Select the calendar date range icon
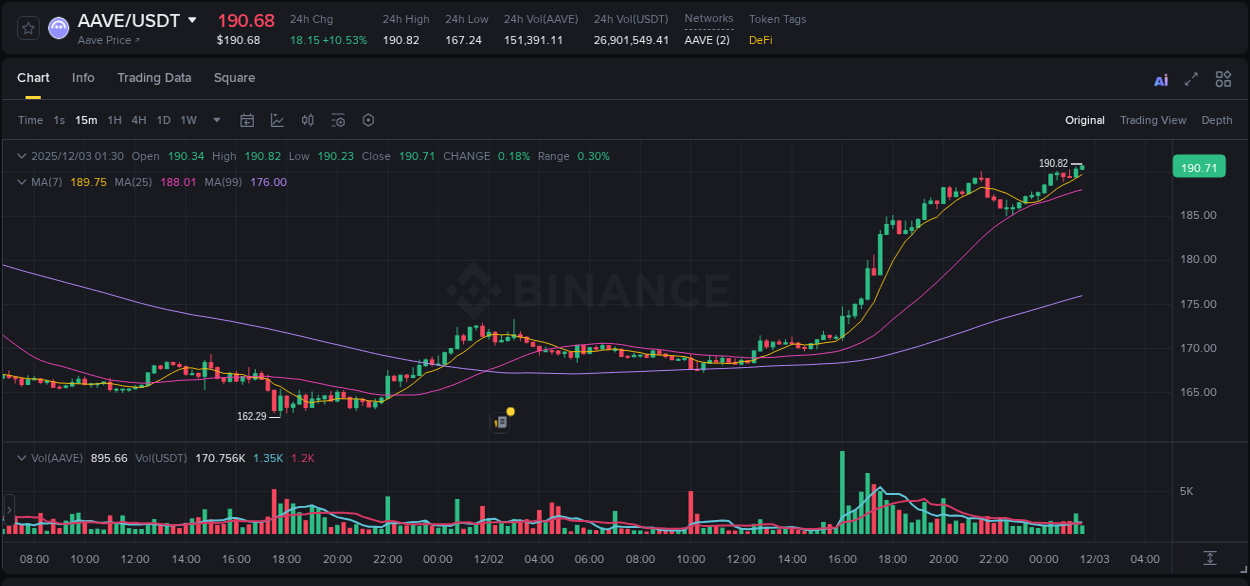The image size is (1250, 586). pyautogui.click(x=247, y=119)
